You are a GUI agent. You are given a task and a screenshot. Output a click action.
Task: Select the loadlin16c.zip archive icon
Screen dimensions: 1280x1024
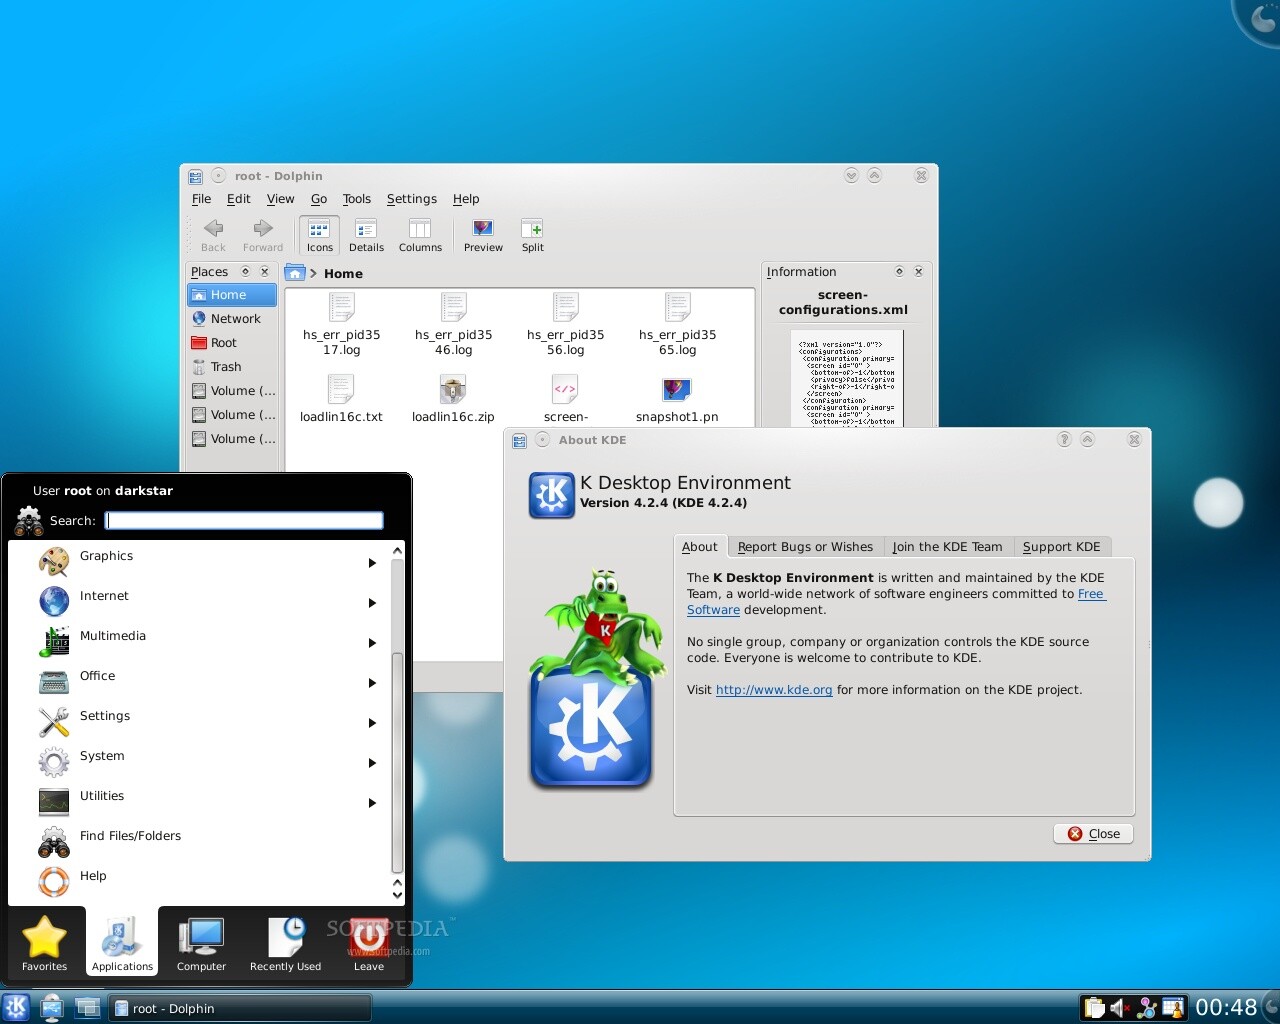coord(452,390)
